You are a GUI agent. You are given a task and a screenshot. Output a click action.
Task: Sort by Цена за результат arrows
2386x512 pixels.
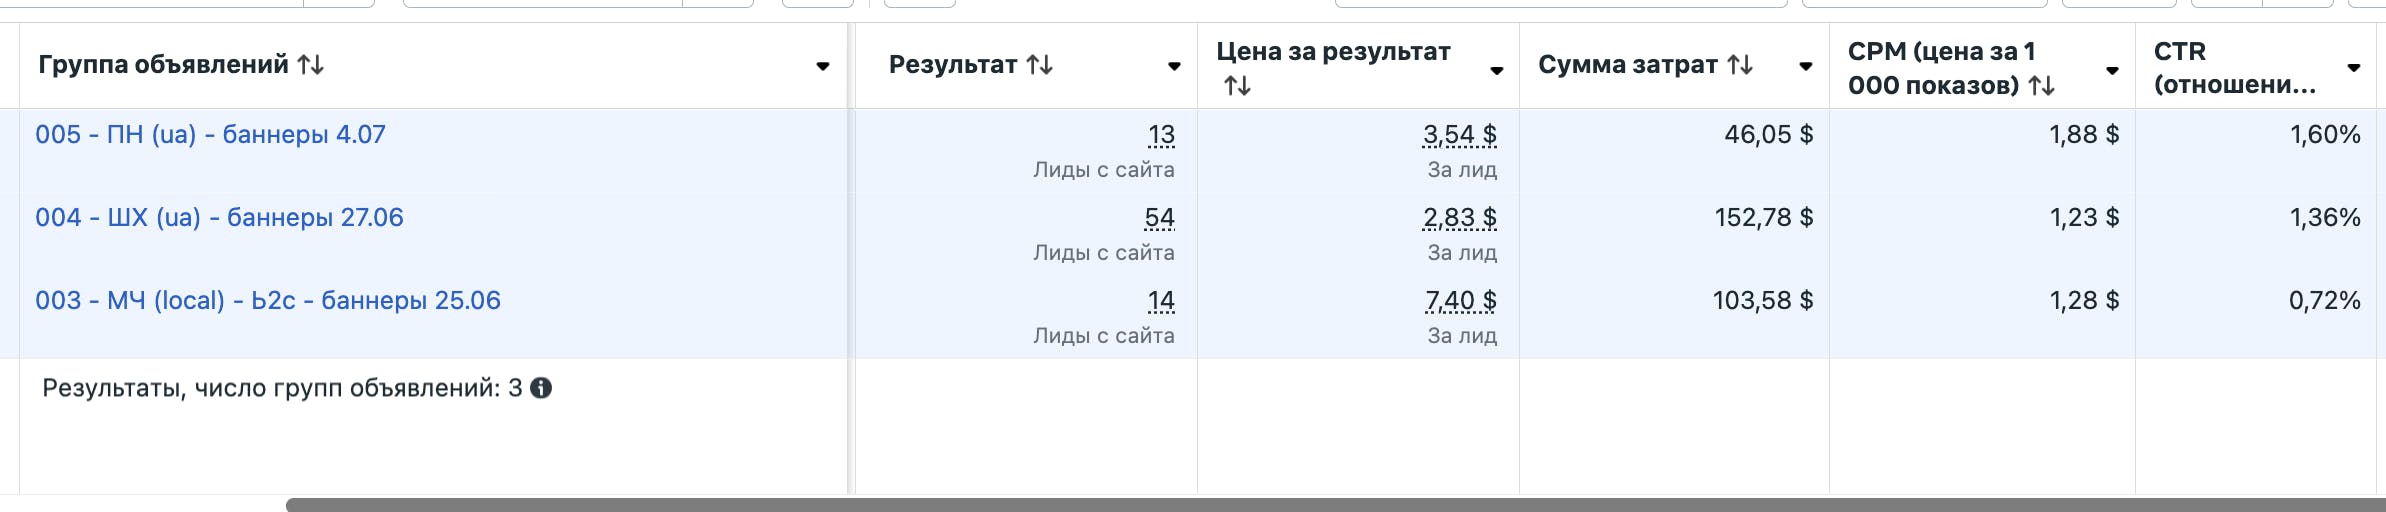coord(1237,86)
